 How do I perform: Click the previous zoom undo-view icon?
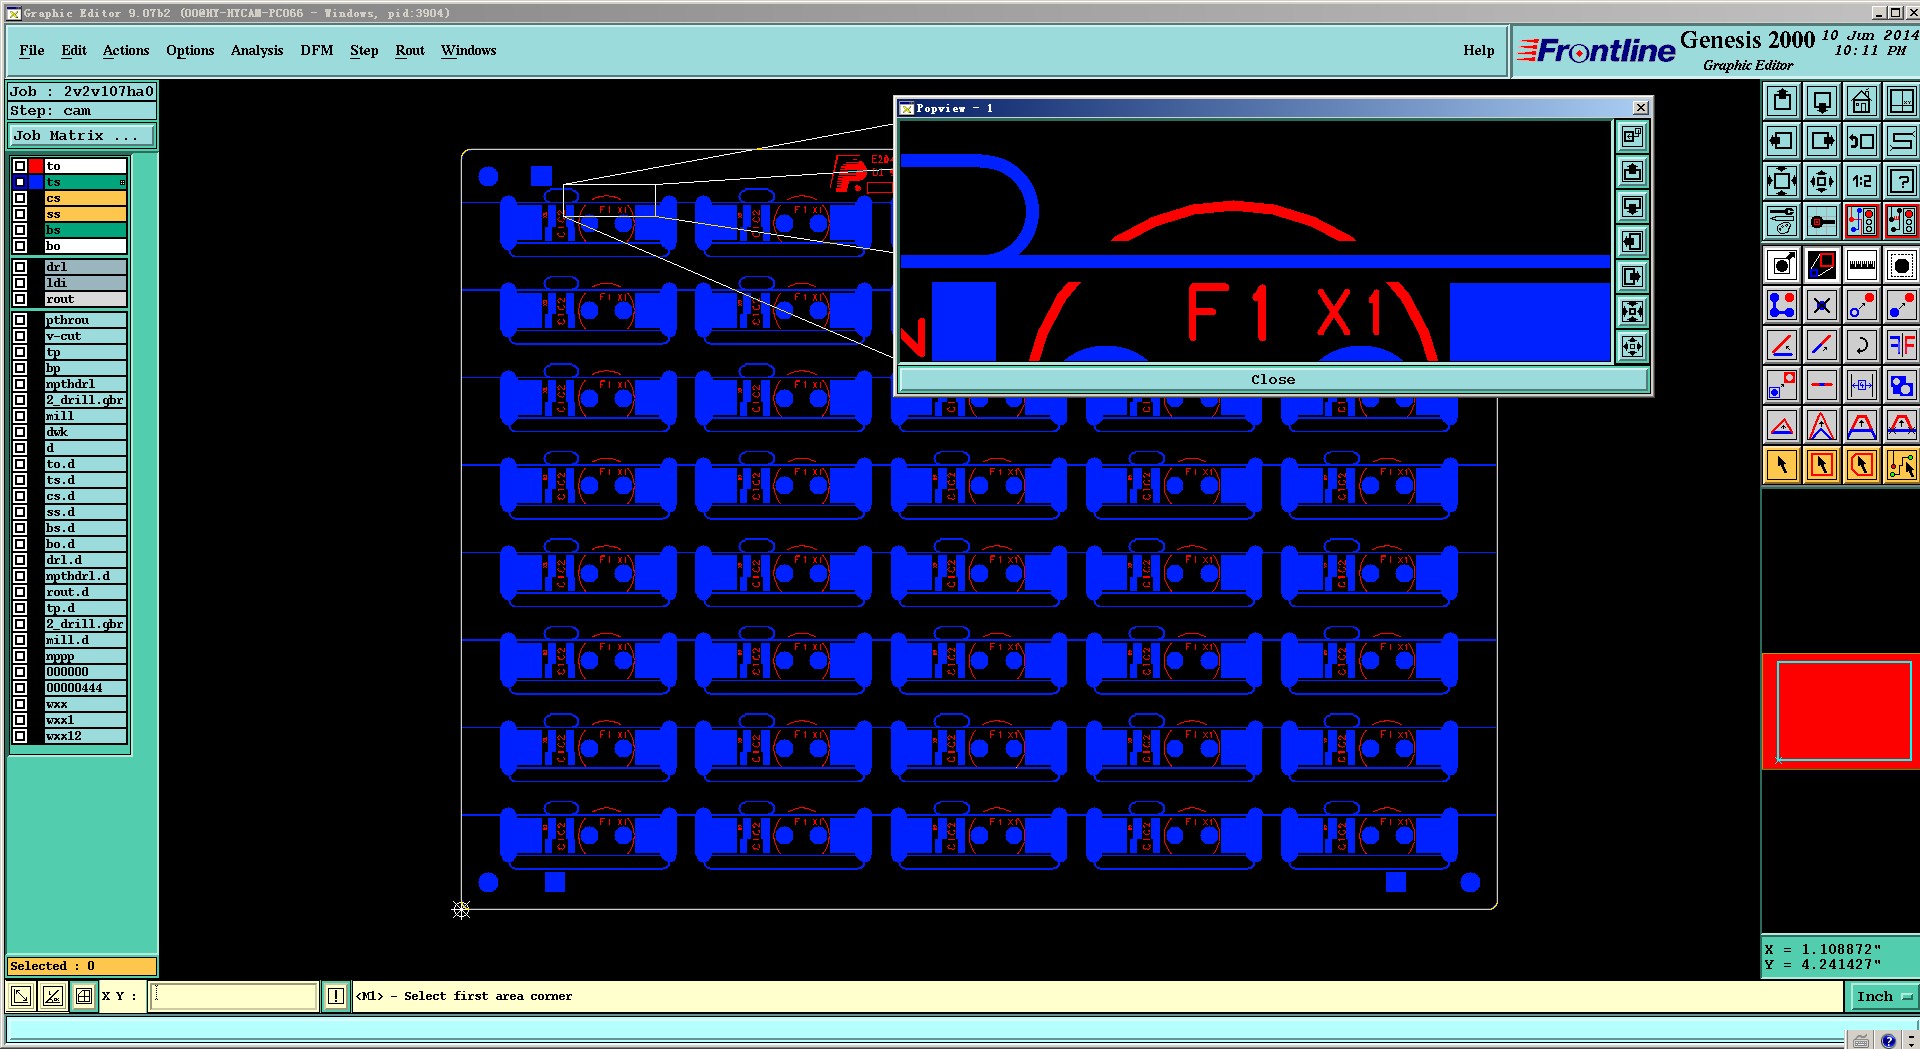(1862, 141)
